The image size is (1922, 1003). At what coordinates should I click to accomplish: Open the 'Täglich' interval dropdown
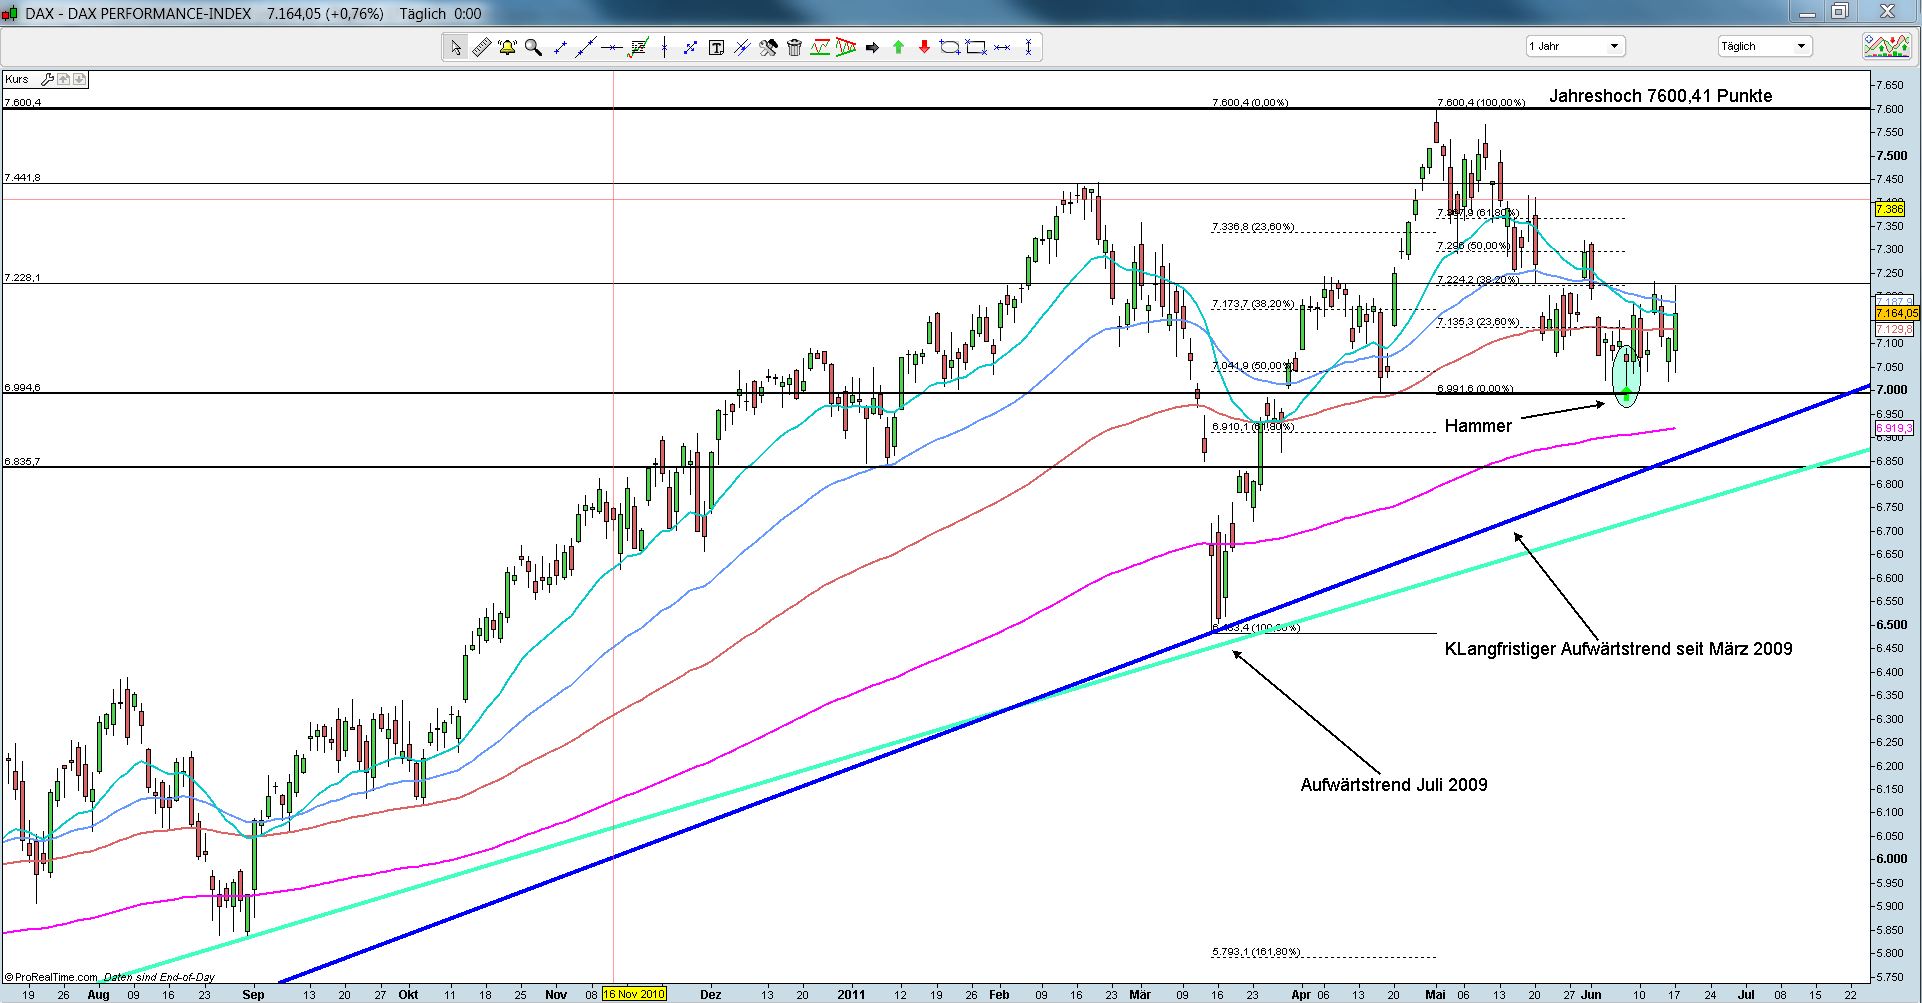click(x=1765, y=46)
